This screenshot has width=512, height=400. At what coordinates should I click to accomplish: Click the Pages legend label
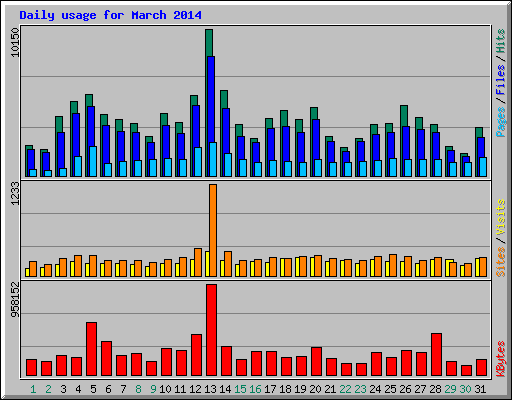click(500, 122)
